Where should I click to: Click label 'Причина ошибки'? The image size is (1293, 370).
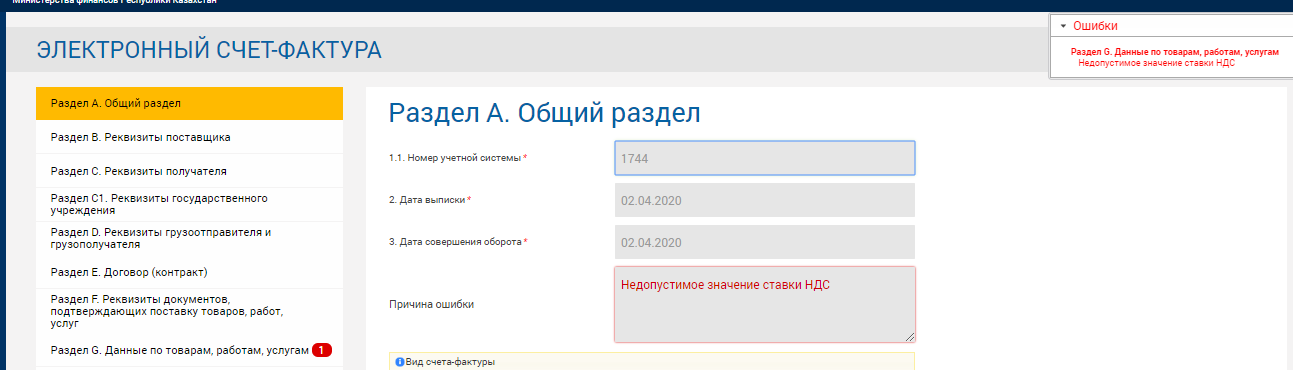click(431, 304)
